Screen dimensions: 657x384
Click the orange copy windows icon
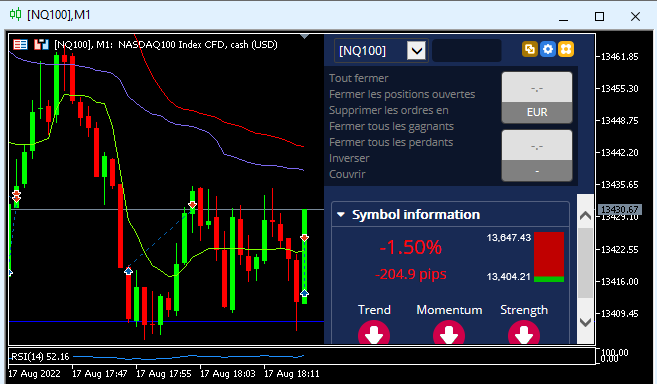[530, 49]
